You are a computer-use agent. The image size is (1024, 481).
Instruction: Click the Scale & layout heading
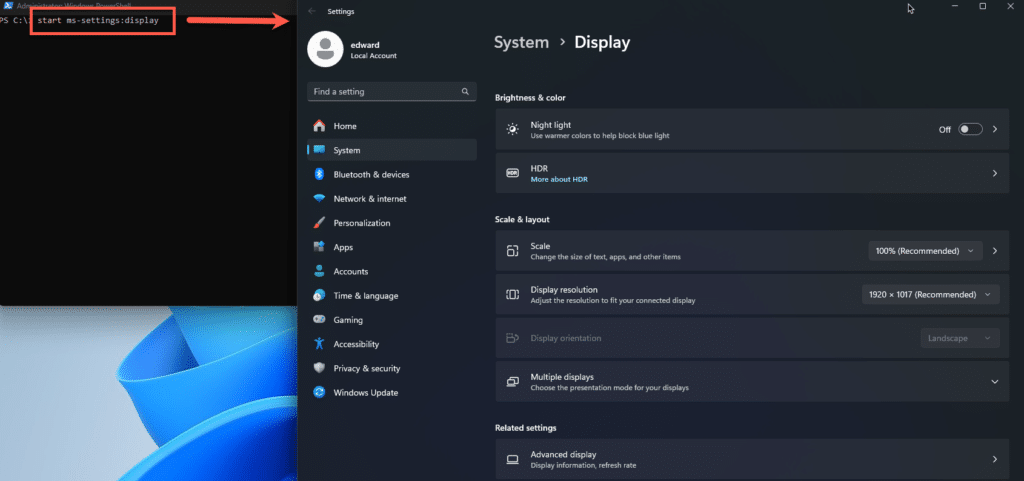(x=522, y=219)
